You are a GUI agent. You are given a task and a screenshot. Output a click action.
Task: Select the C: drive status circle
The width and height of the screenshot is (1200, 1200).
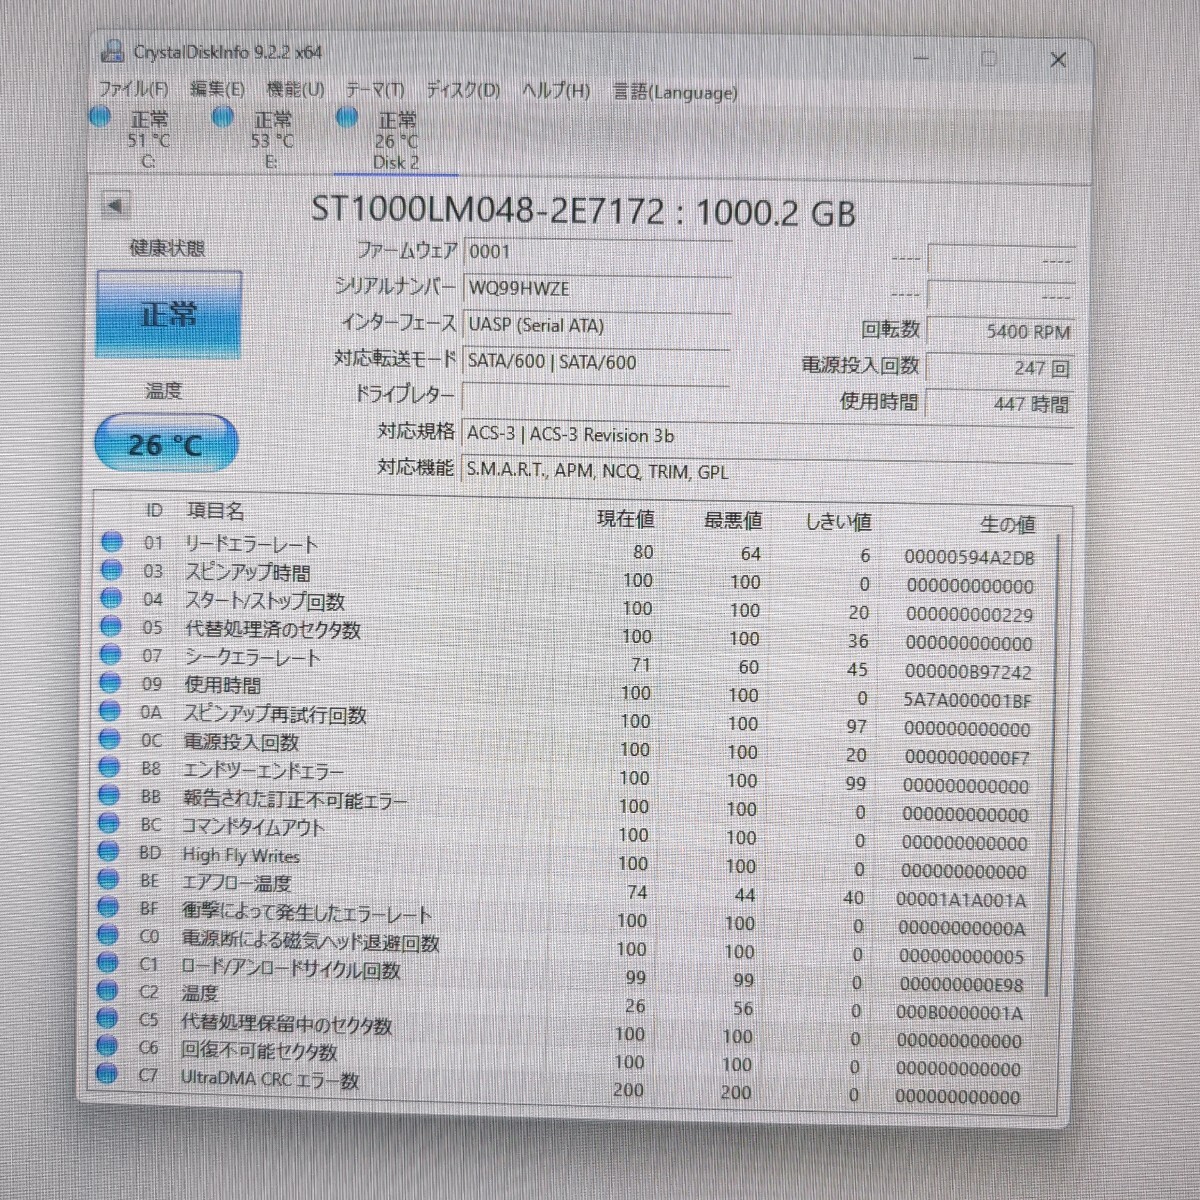pos(100,117)
